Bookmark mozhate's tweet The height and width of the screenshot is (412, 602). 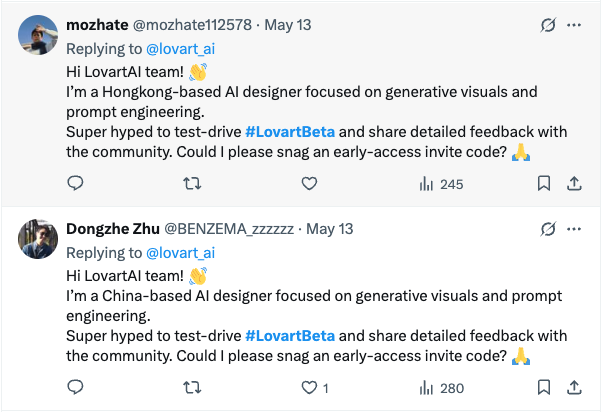click(544, 184)
